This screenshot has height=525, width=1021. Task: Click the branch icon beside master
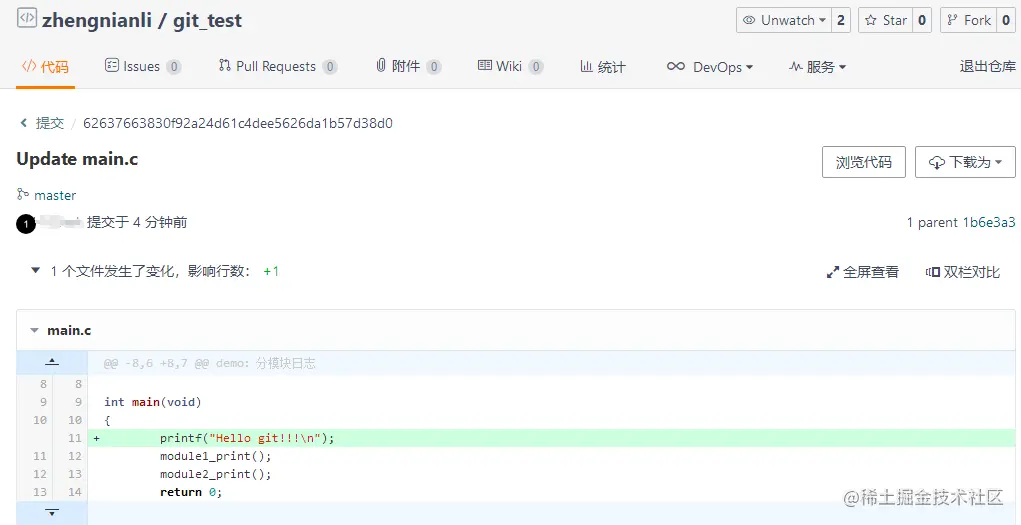coord(23,194)
